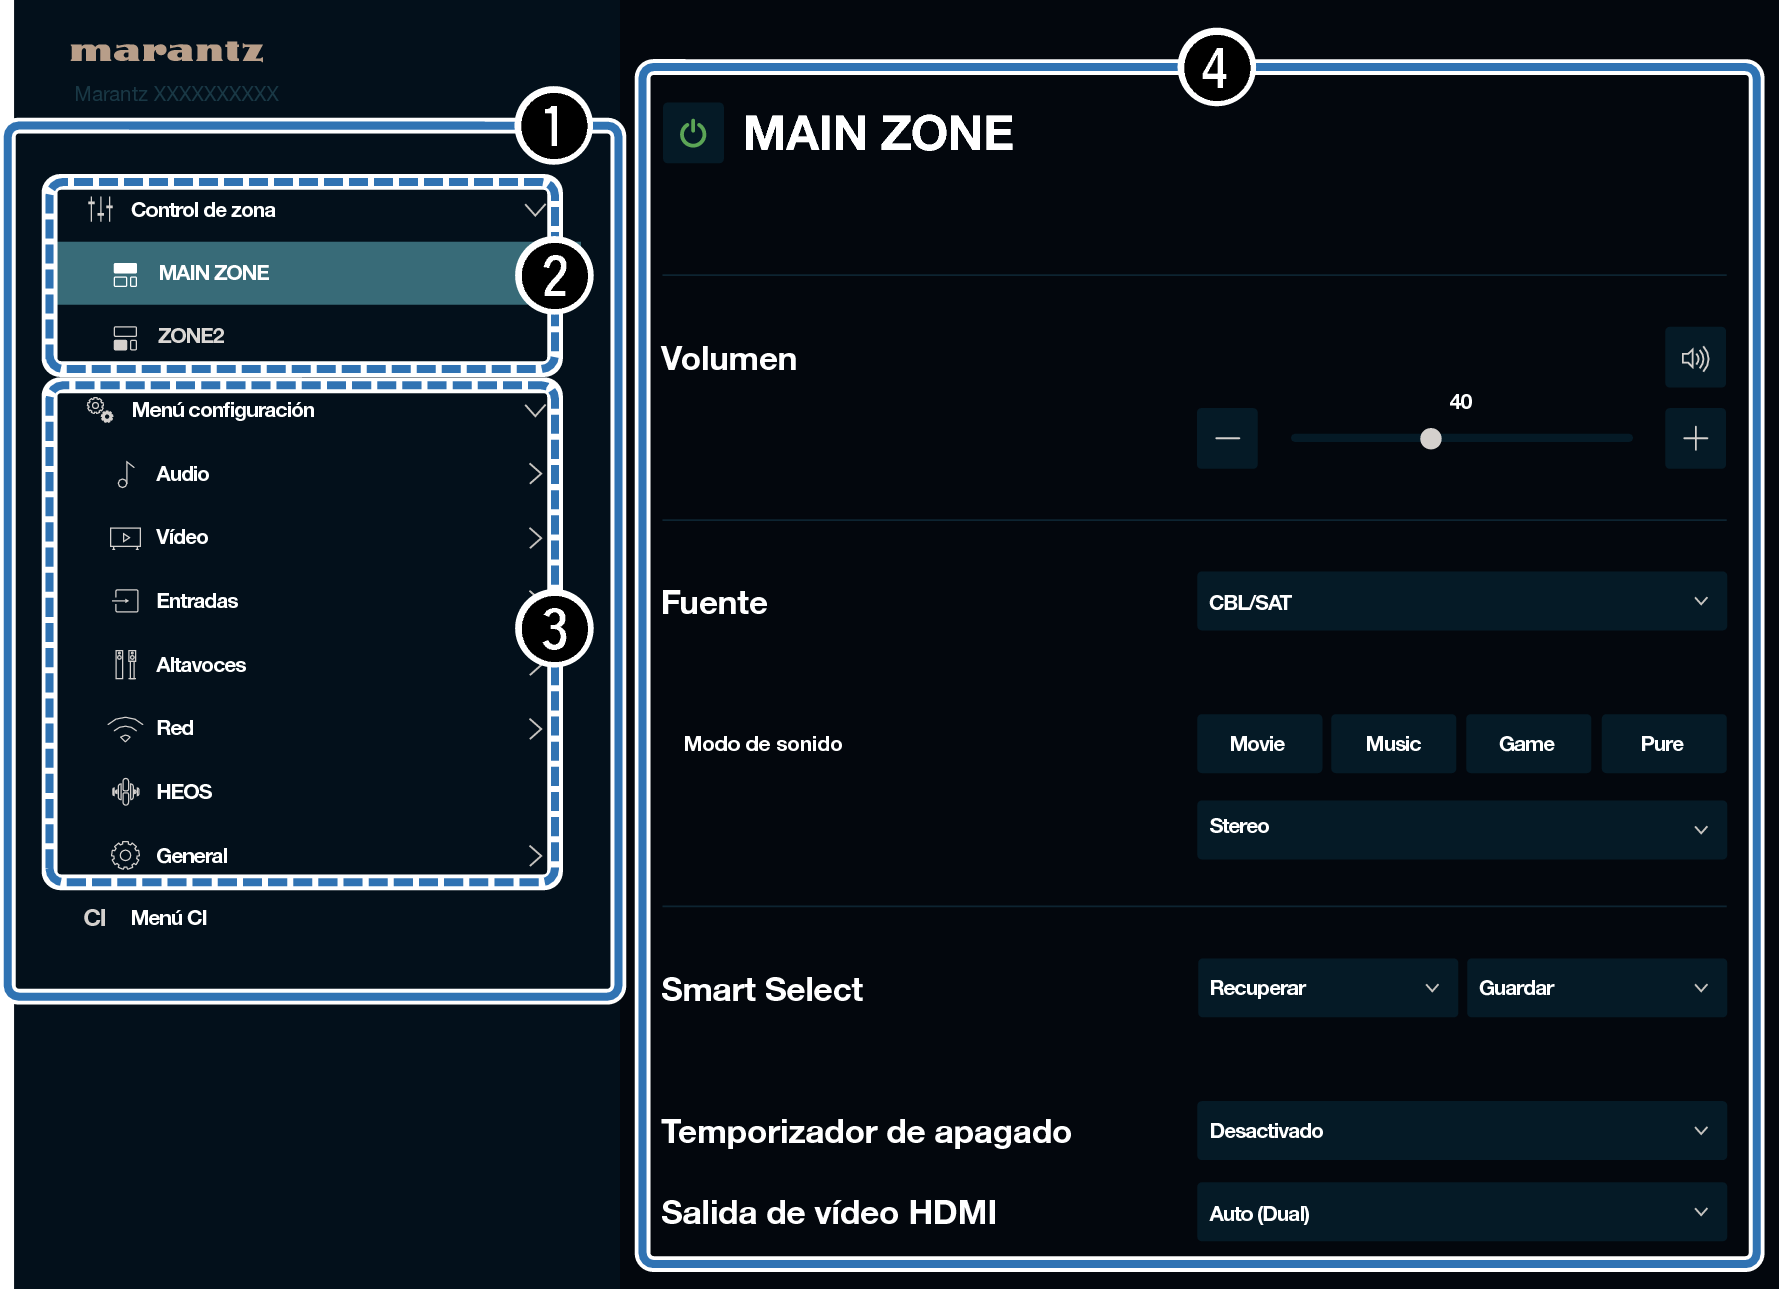Open the Stereo sound mode dropdown
The width and height of the screenshot is (1779, 1289).
pos(1460,828)
